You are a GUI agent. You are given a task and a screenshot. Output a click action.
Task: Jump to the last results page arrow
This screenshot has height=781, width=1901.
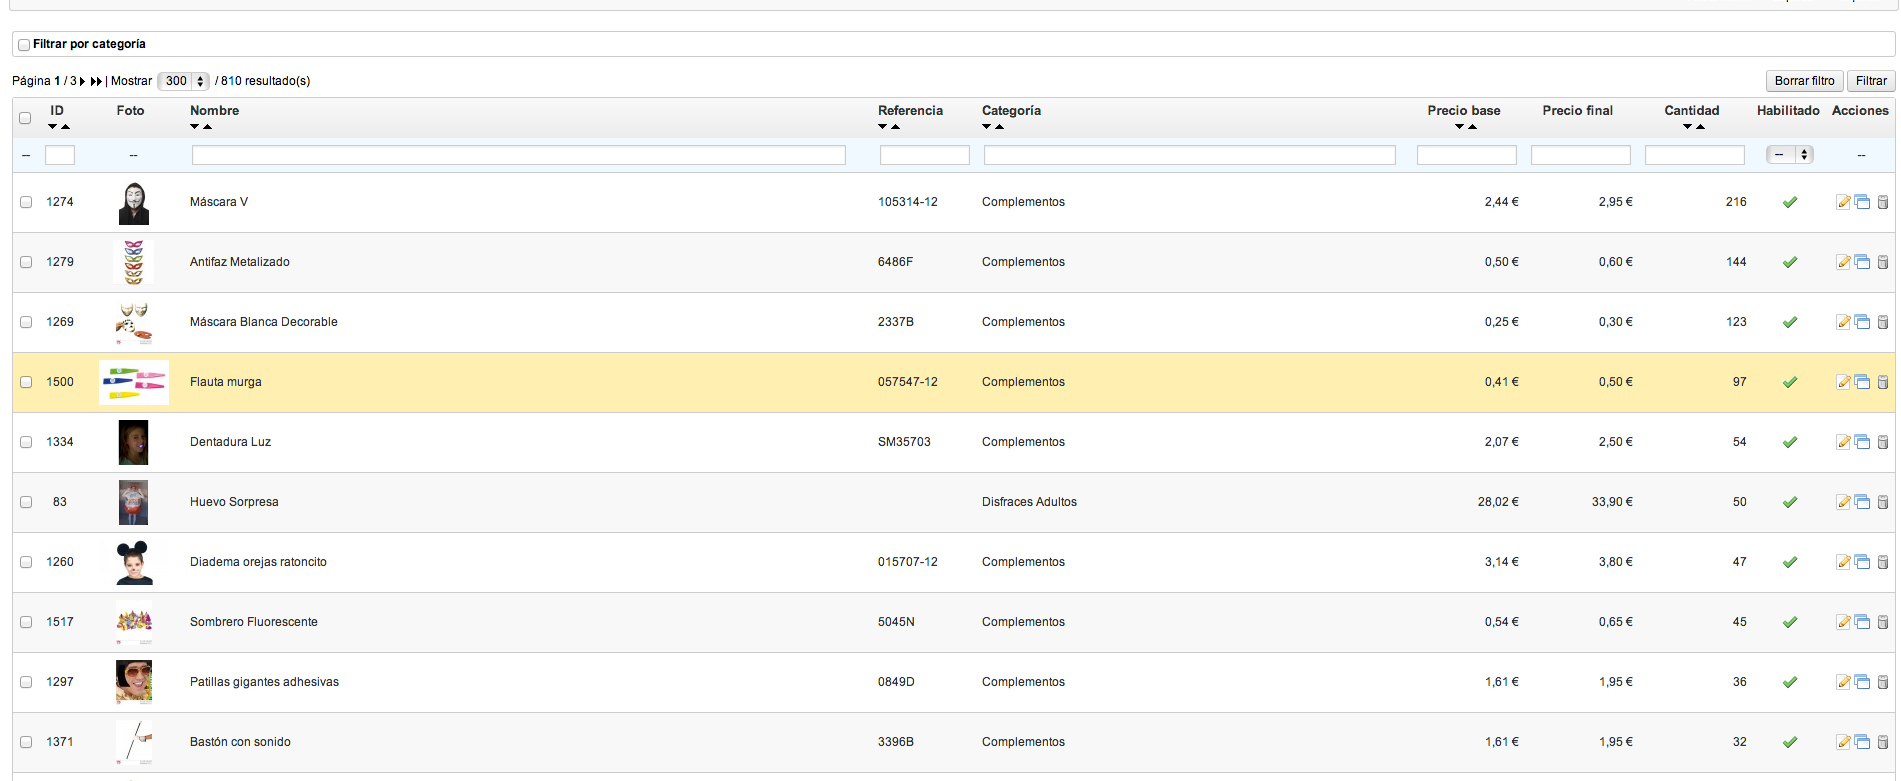pyautogui.click(x=96, y=81)
